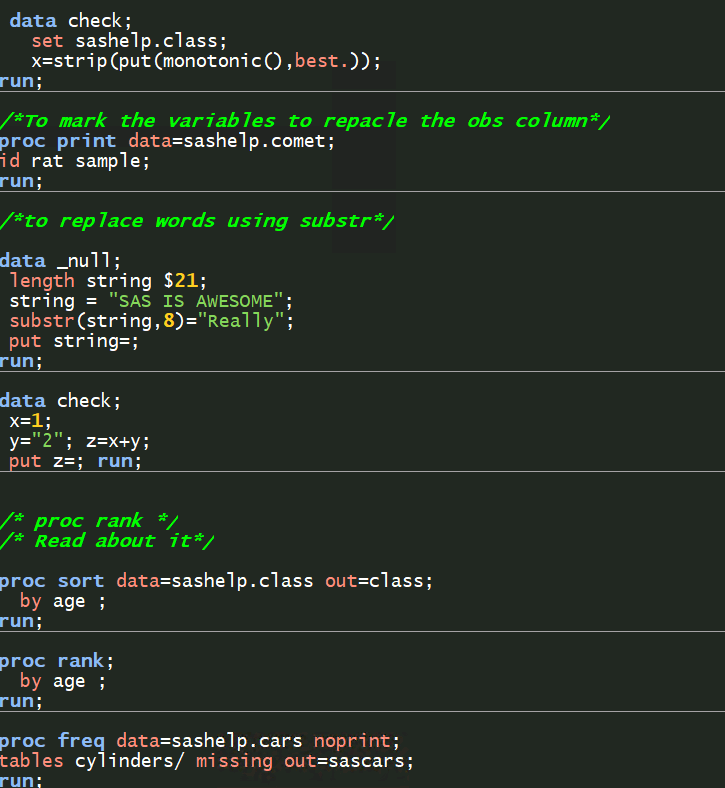Click the "out=class" option in proc sort

375,581
